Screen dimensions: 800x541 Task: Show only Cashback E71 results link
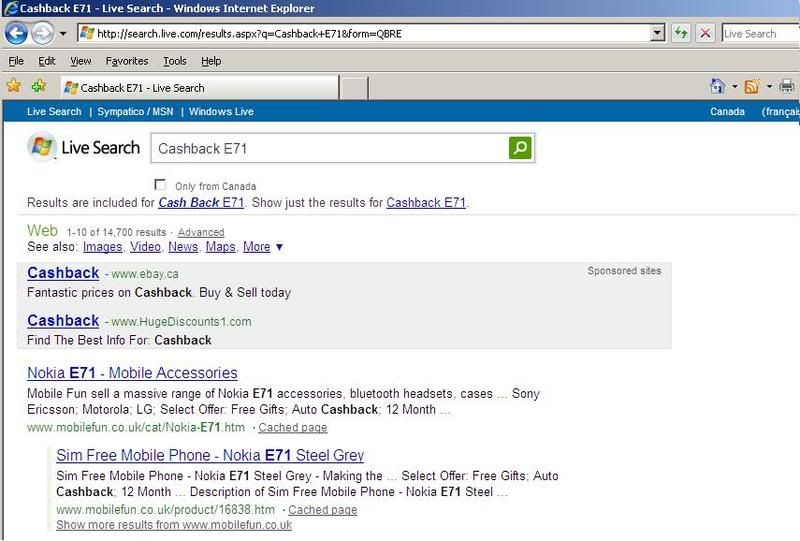coord(426,203)
